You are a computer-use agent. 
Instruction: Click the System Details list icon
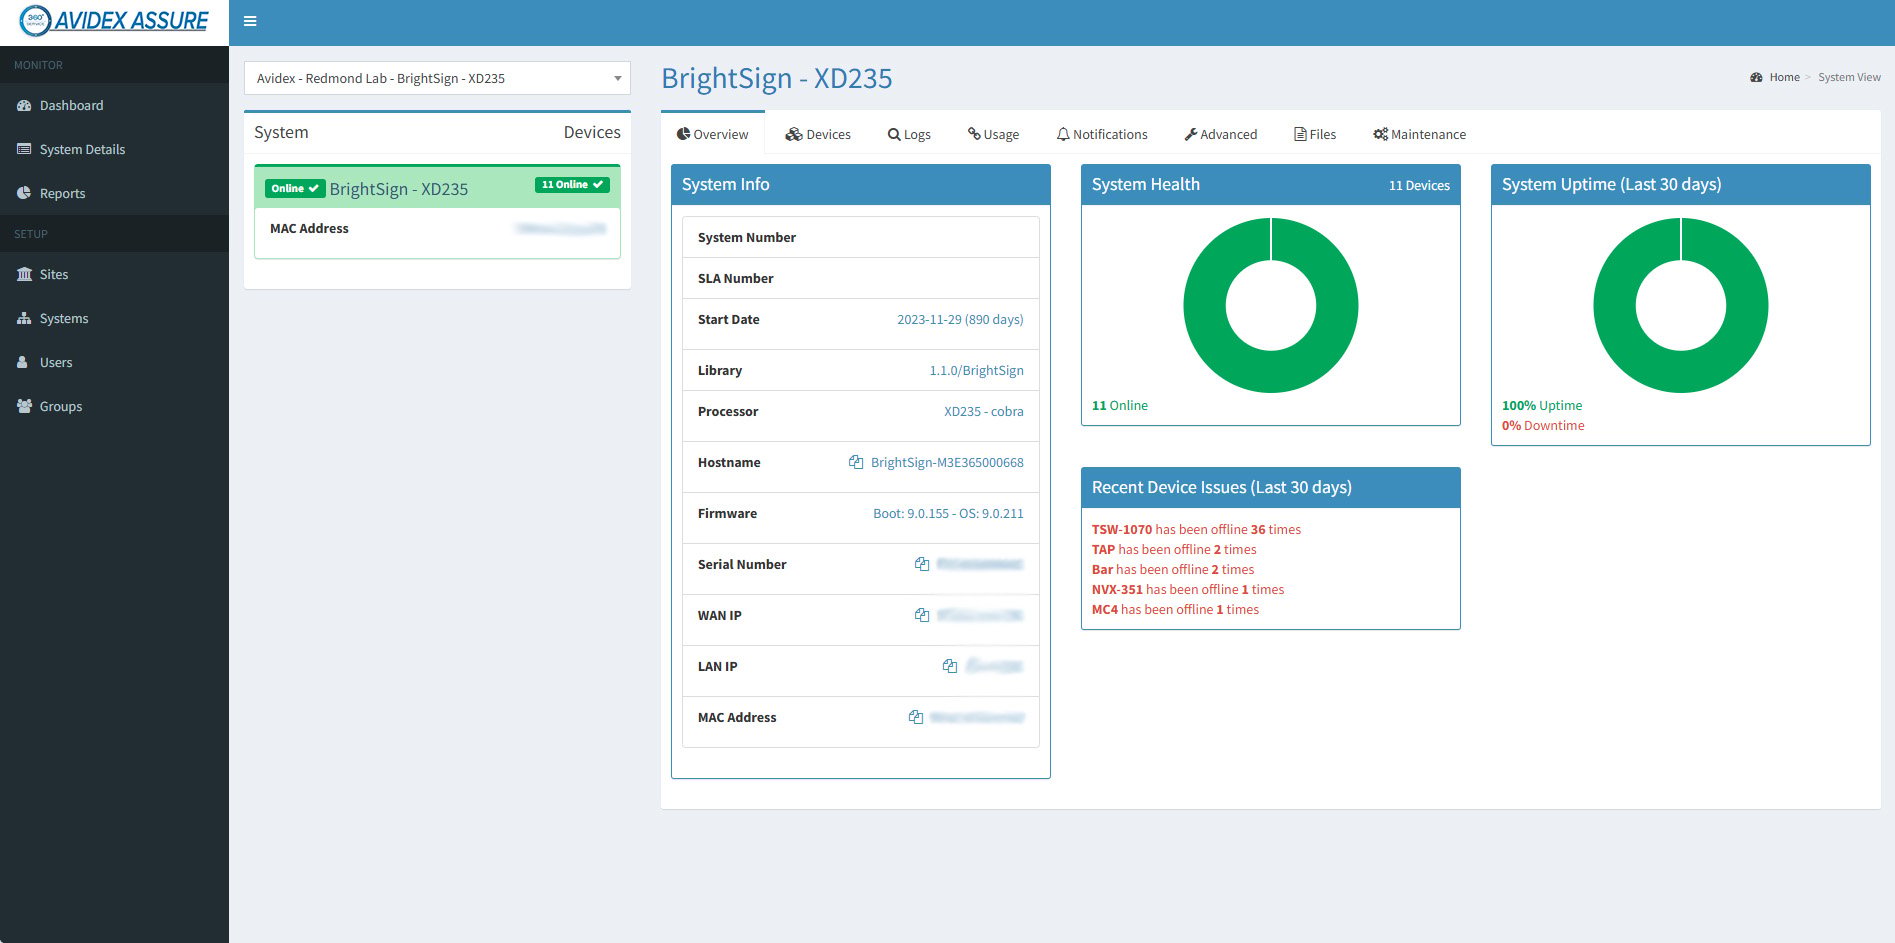[24, 149]
